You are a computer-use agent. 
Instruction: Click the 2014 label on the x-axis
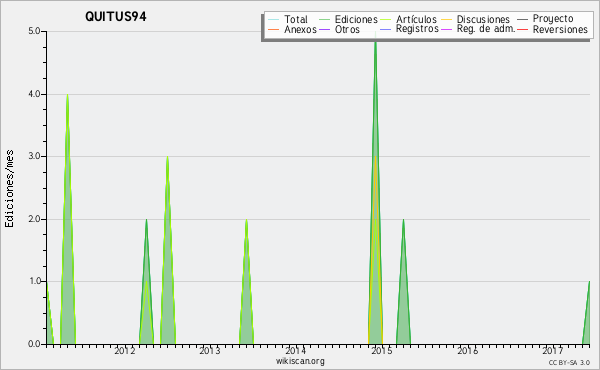(x=295, y=351)
